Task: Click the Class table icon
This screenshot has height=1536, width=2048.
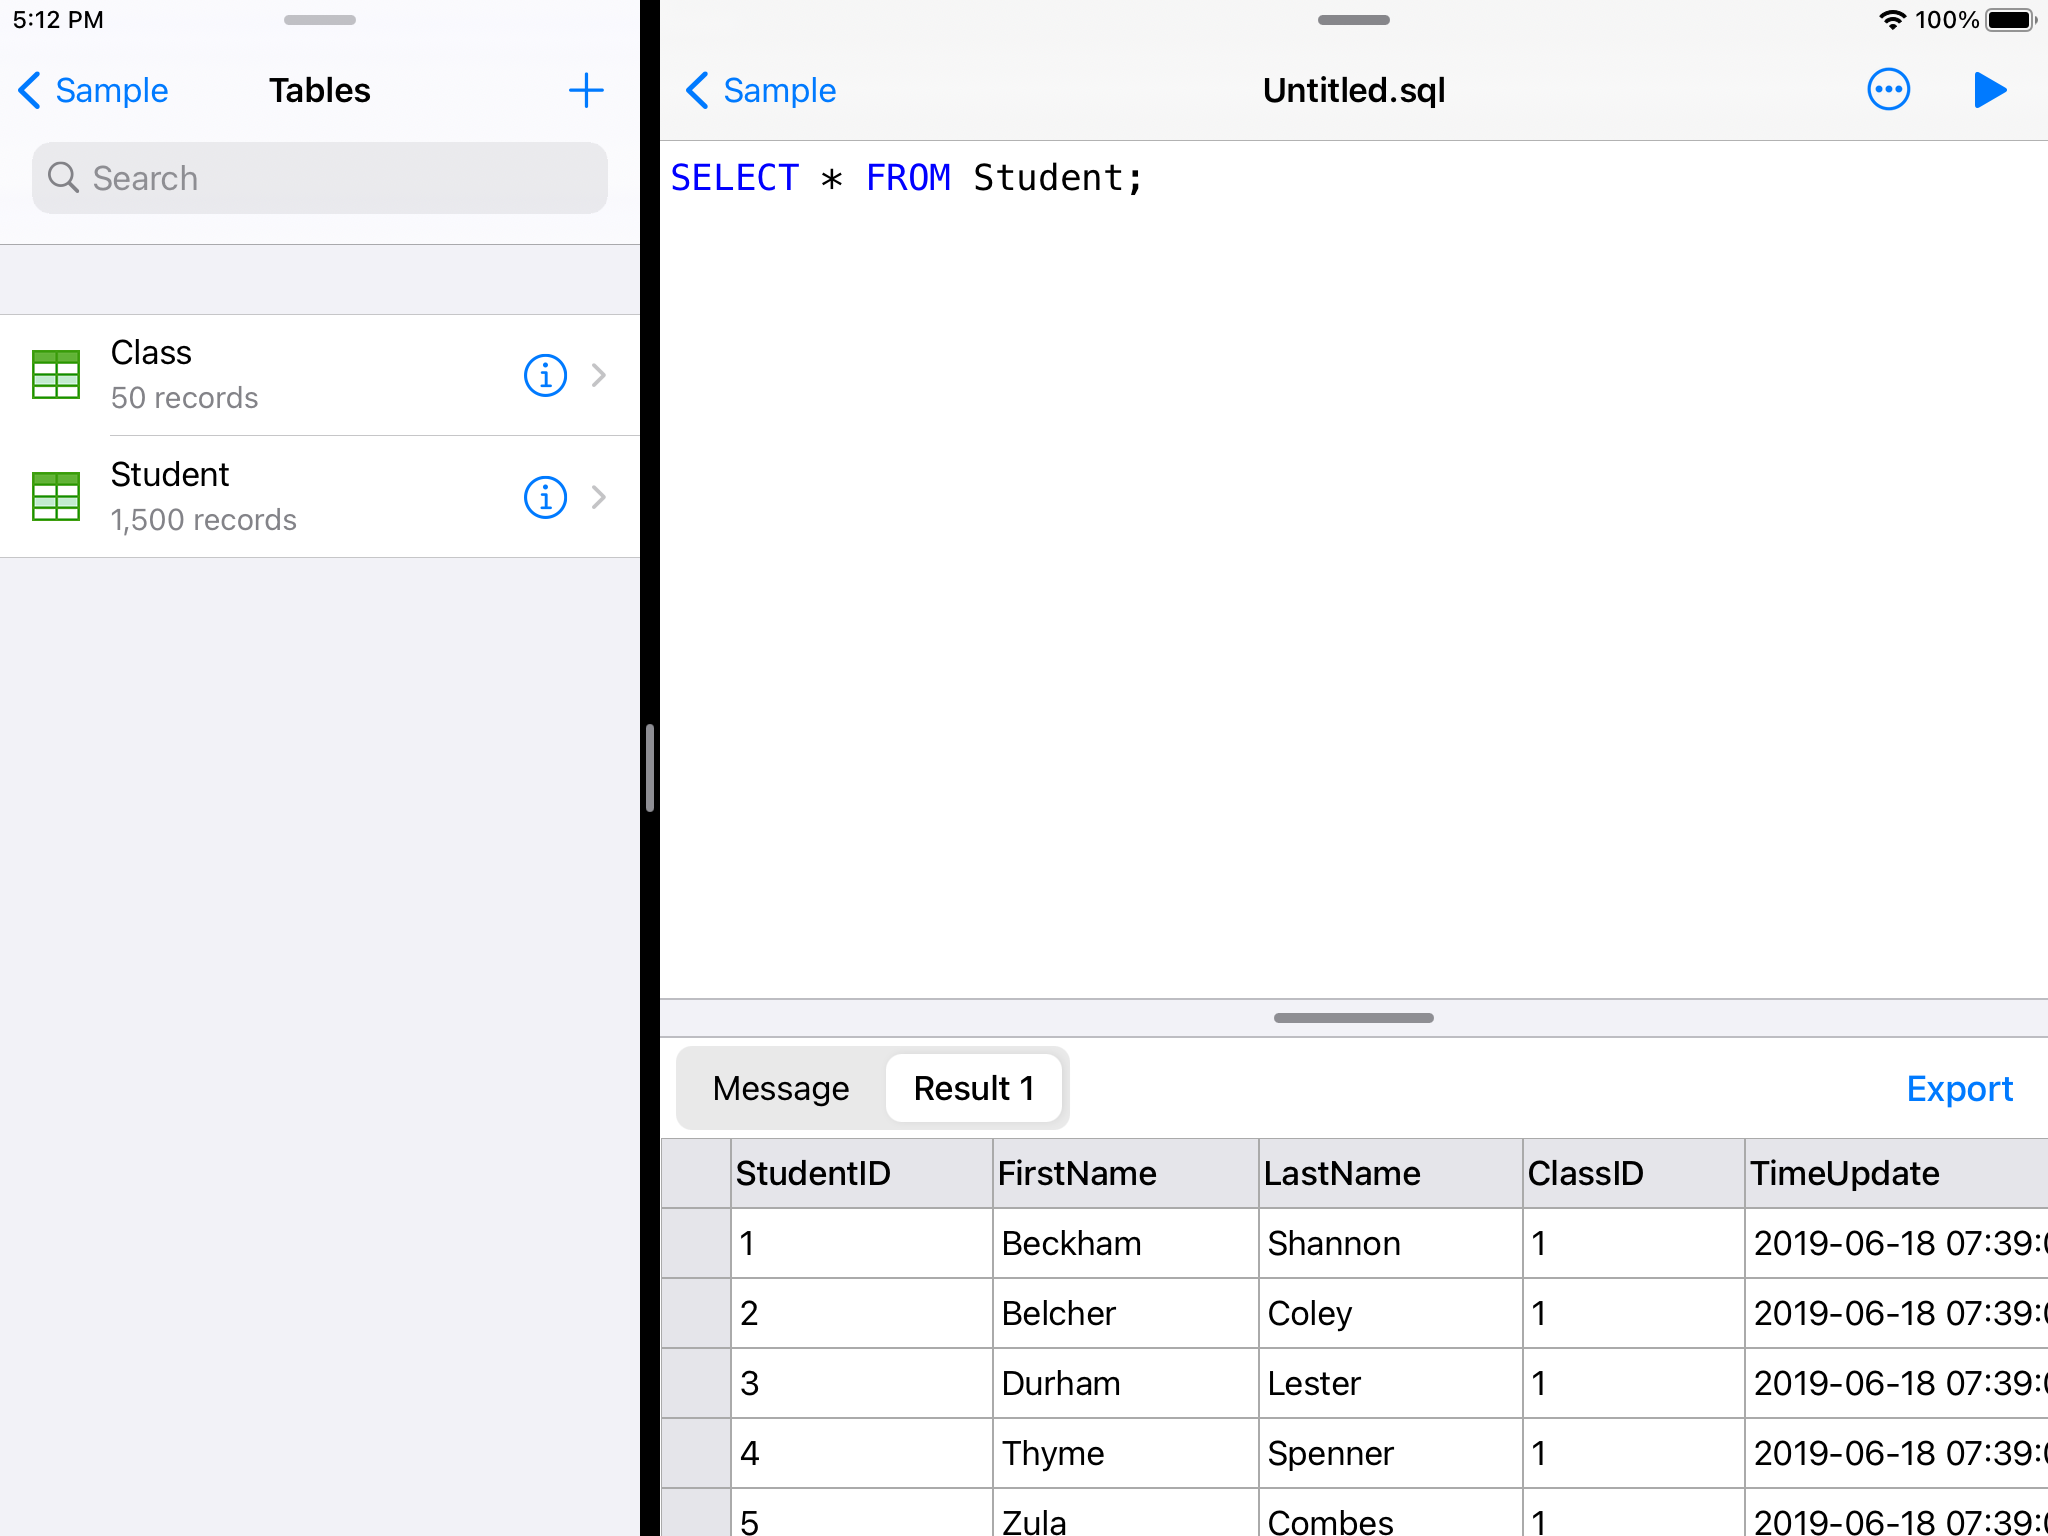Action: [56, 375]
